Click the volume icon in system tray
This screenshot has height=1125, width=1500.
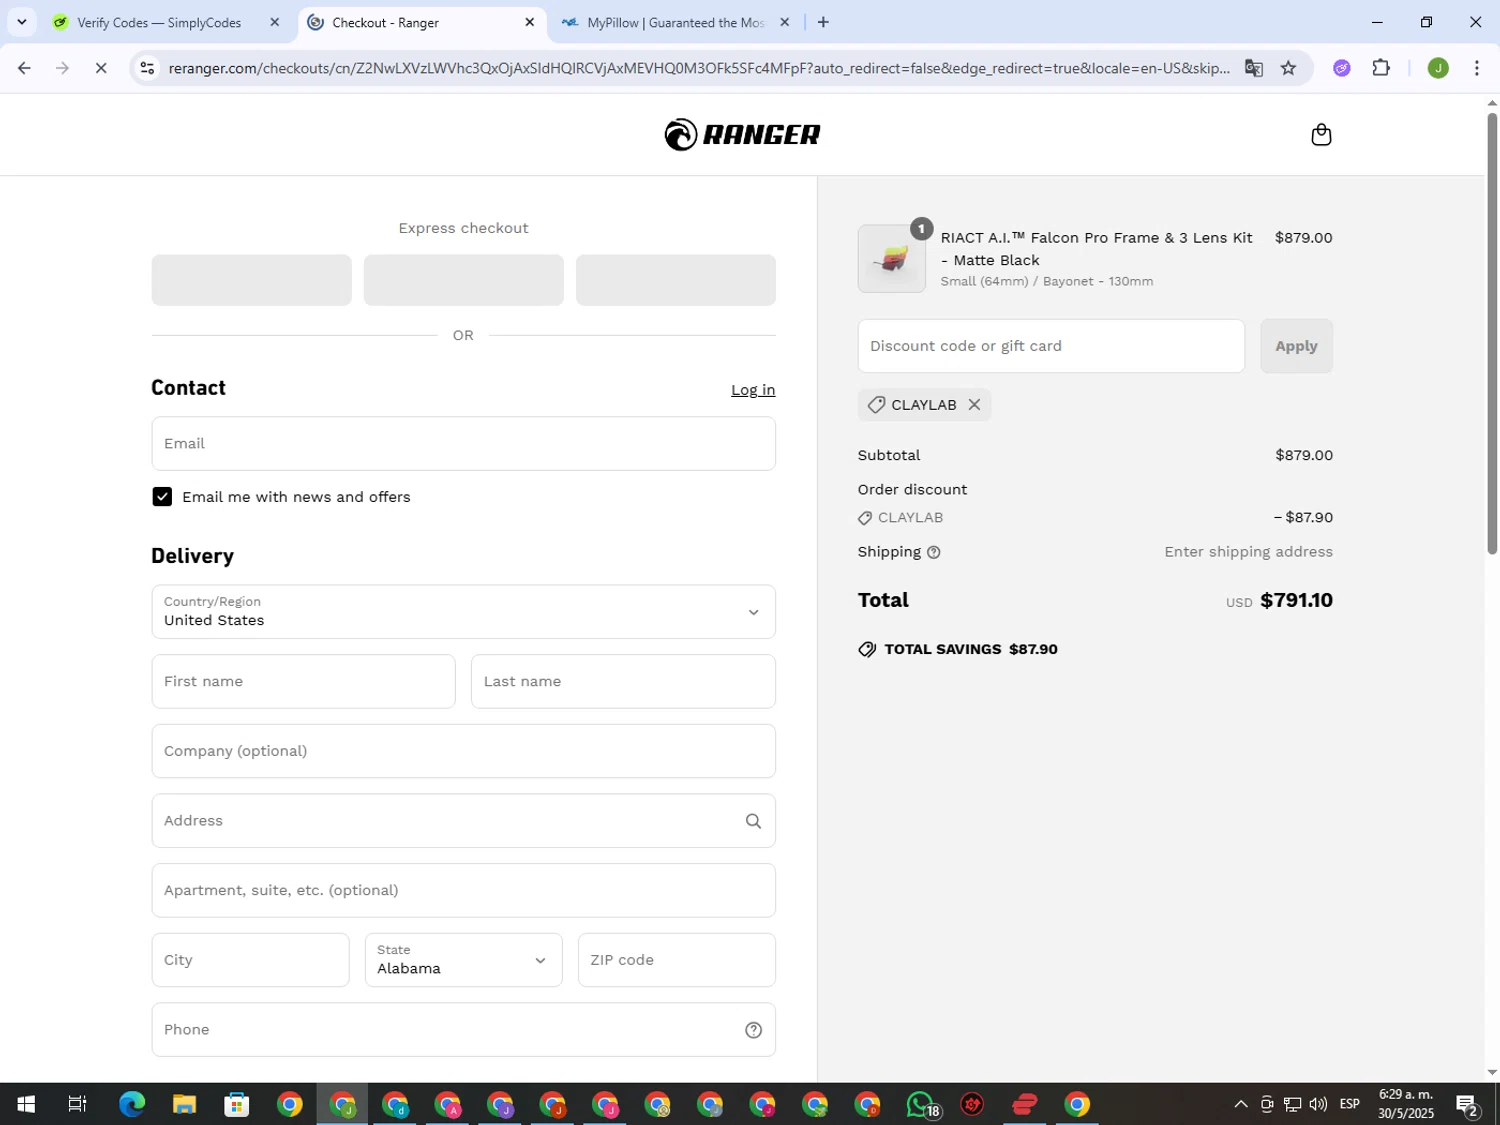coord(1318,1104)
